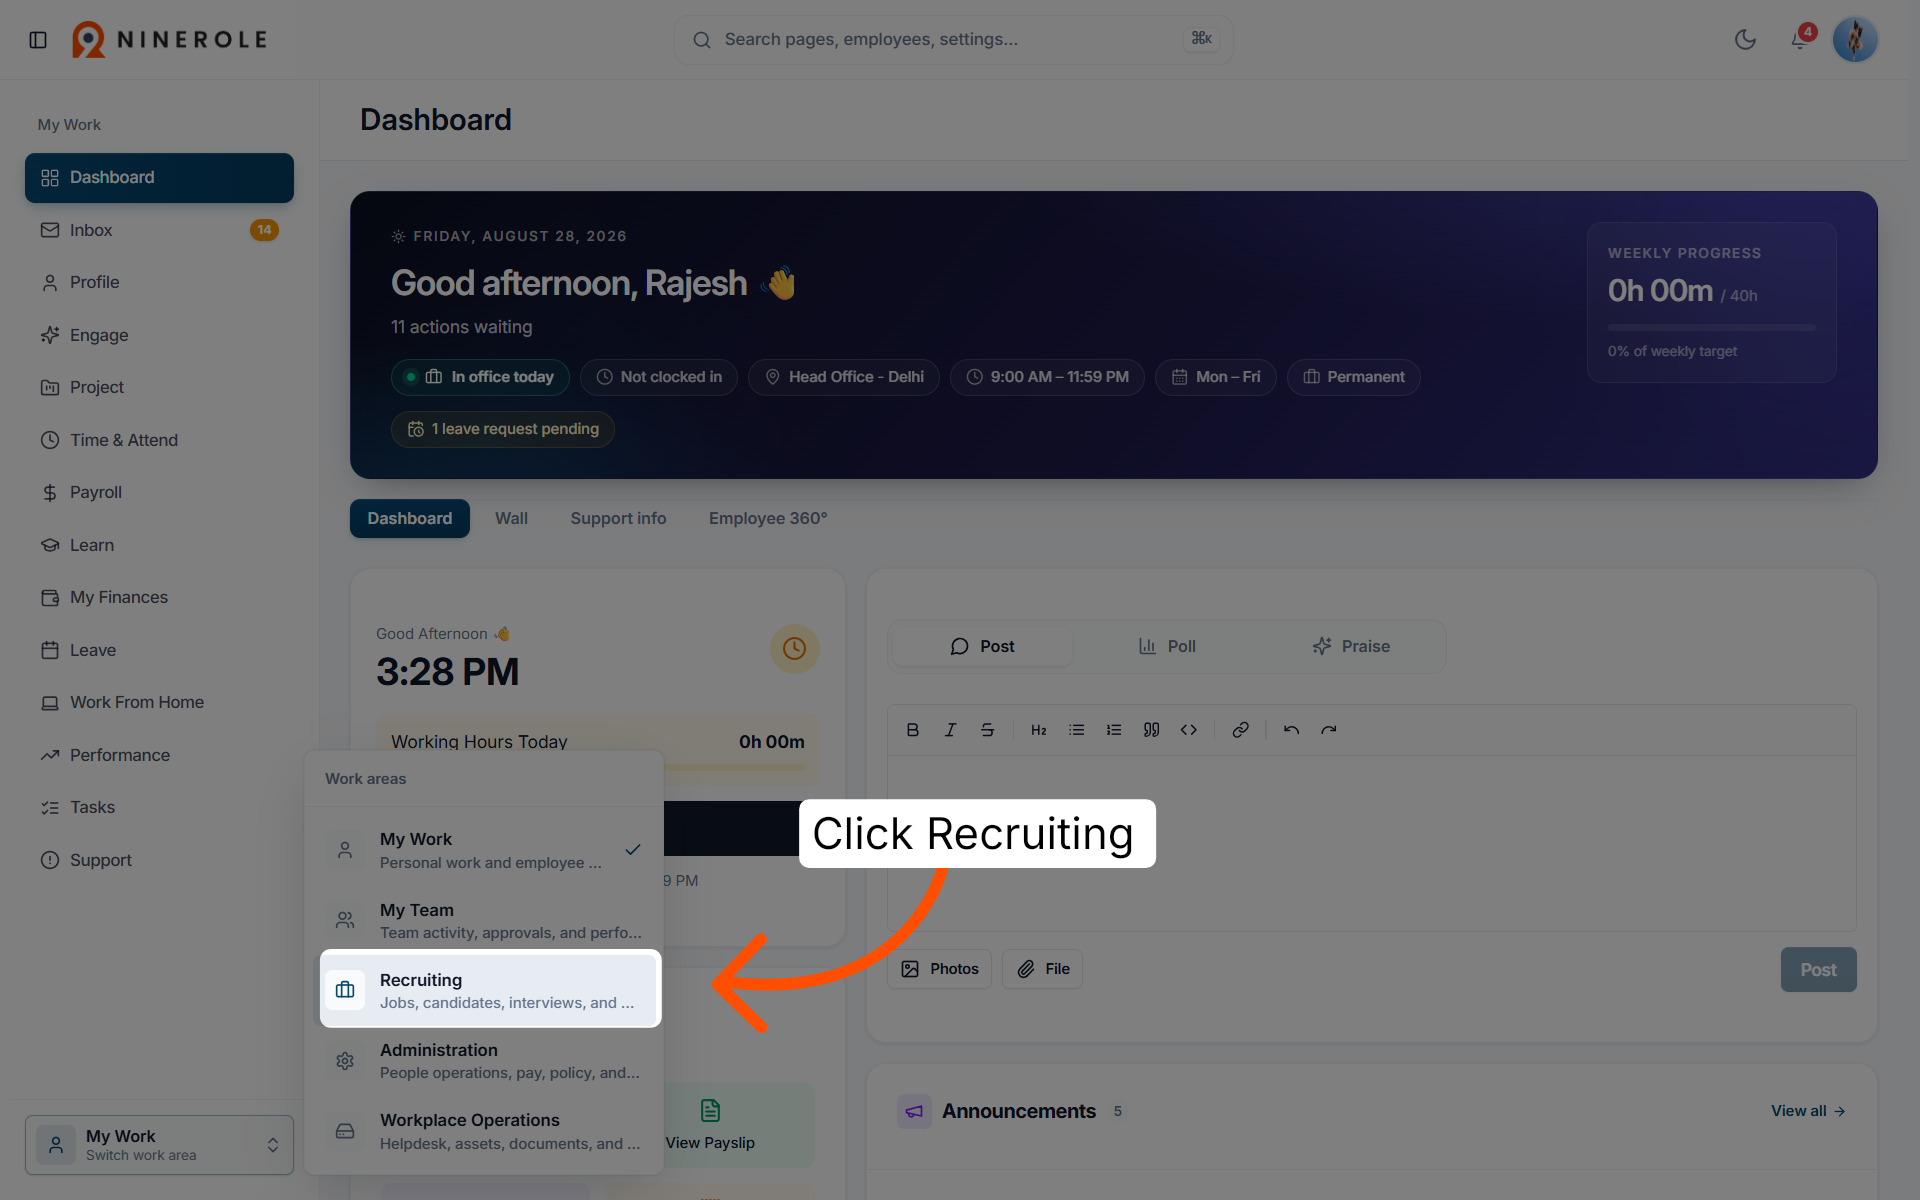Image resolution: width=1920 pixels, height=1200 pixels.
Task: Open user avatar menu
Action: click(x=1855, y=40)
